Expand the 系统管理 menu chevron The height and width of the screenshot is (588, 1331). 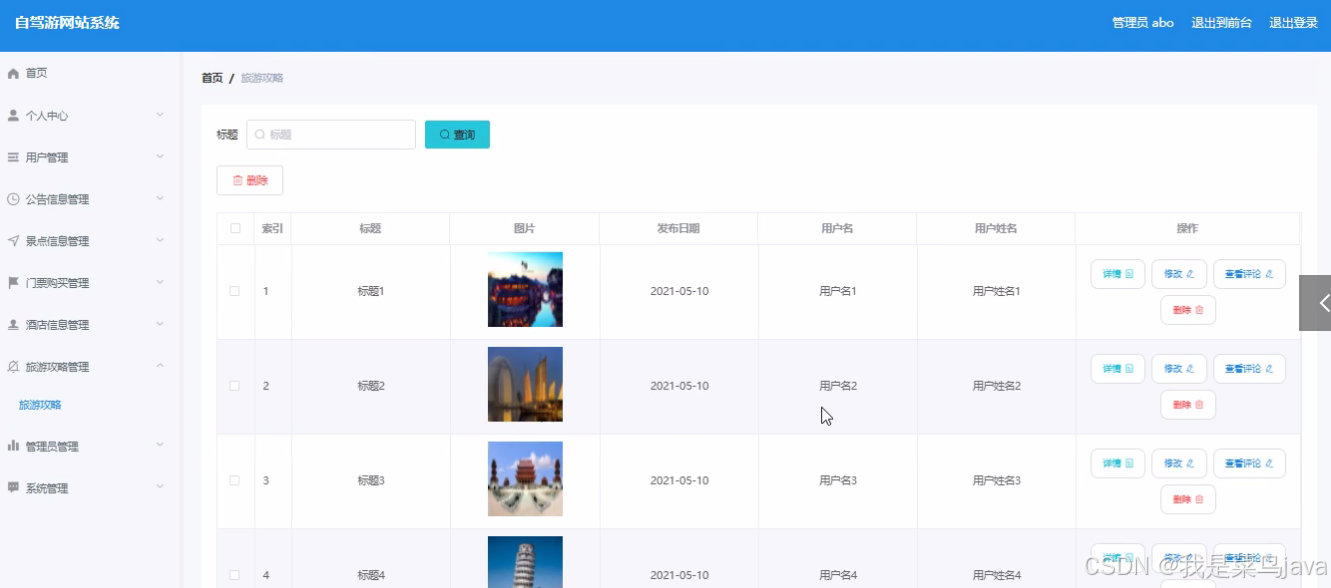[160, 488]
